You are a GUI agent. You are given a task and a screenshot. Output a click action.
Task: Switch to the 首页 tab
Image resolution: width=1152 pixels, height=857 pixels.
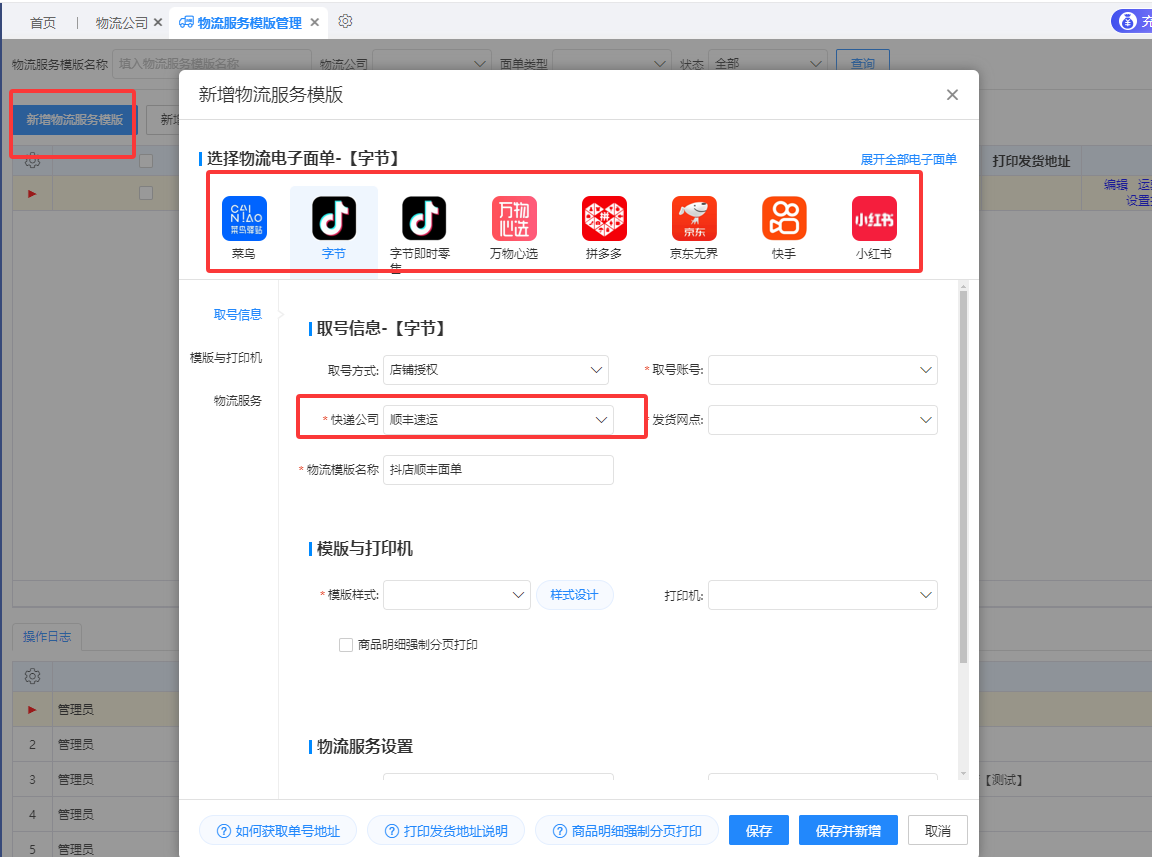pos(43,23)
